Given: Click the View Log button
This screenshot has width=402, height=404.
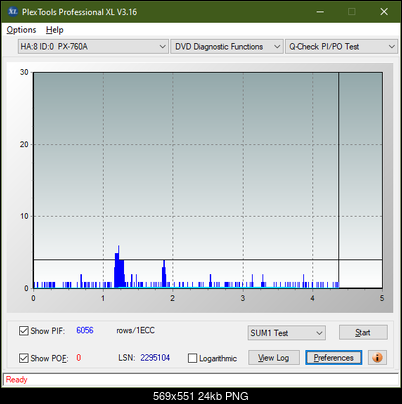Looking at the screenshot, I should coord(274,358).
